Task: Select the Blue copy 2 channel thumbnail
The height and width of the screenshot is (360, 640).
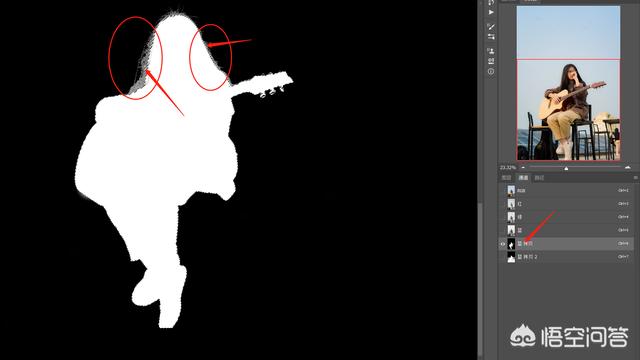Action: point(511,257)
